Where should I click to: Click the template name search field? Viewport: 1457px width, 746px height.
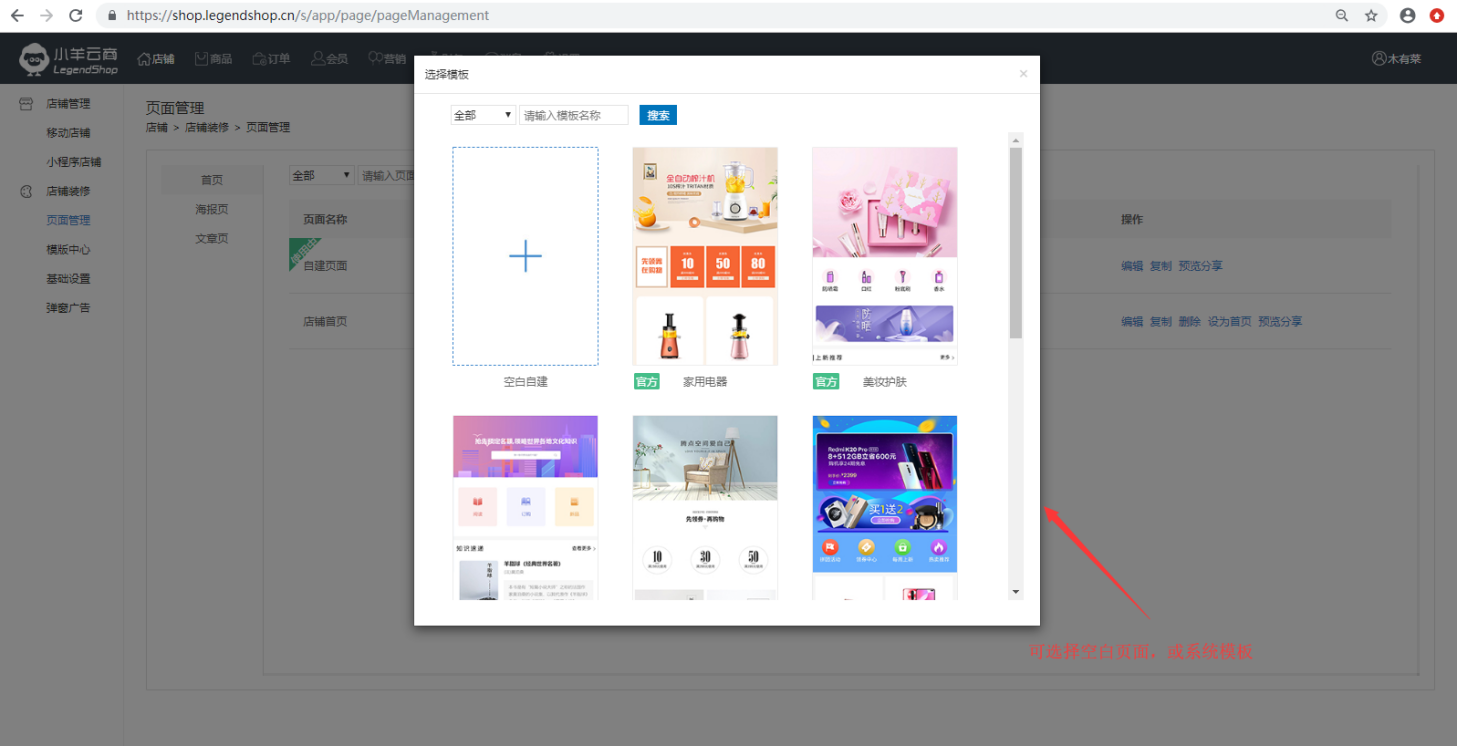point(573,115)
